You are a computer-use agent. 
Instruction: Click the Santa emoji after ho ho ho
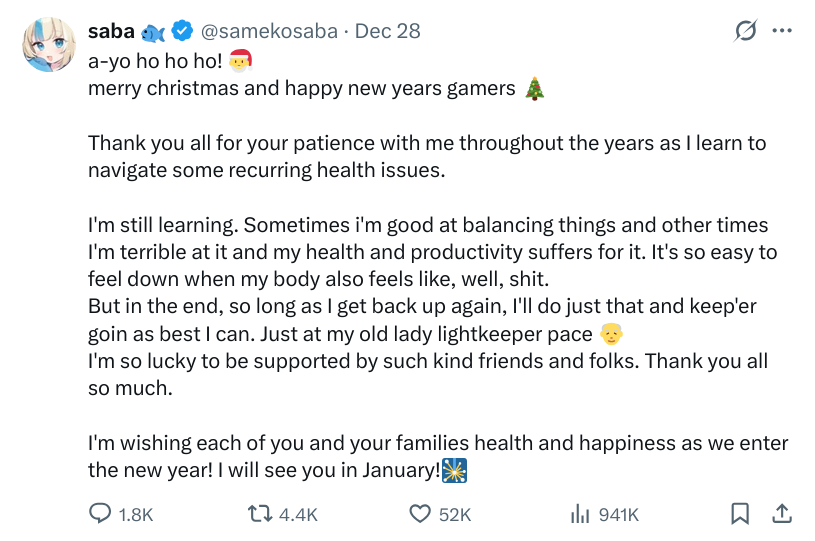[241, 59]
